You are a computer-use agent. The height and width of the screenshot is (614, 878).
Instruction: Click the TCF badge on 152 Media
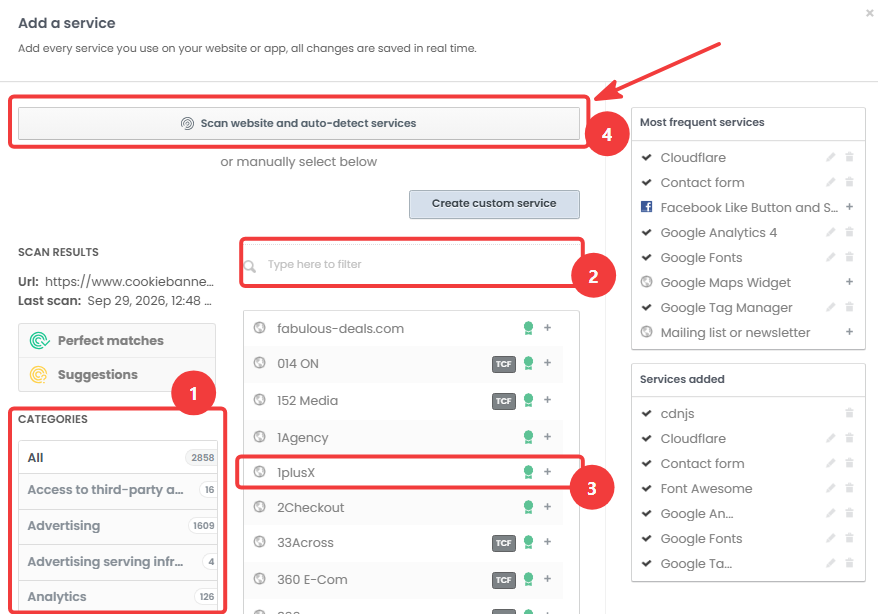[x=504, y=401]
